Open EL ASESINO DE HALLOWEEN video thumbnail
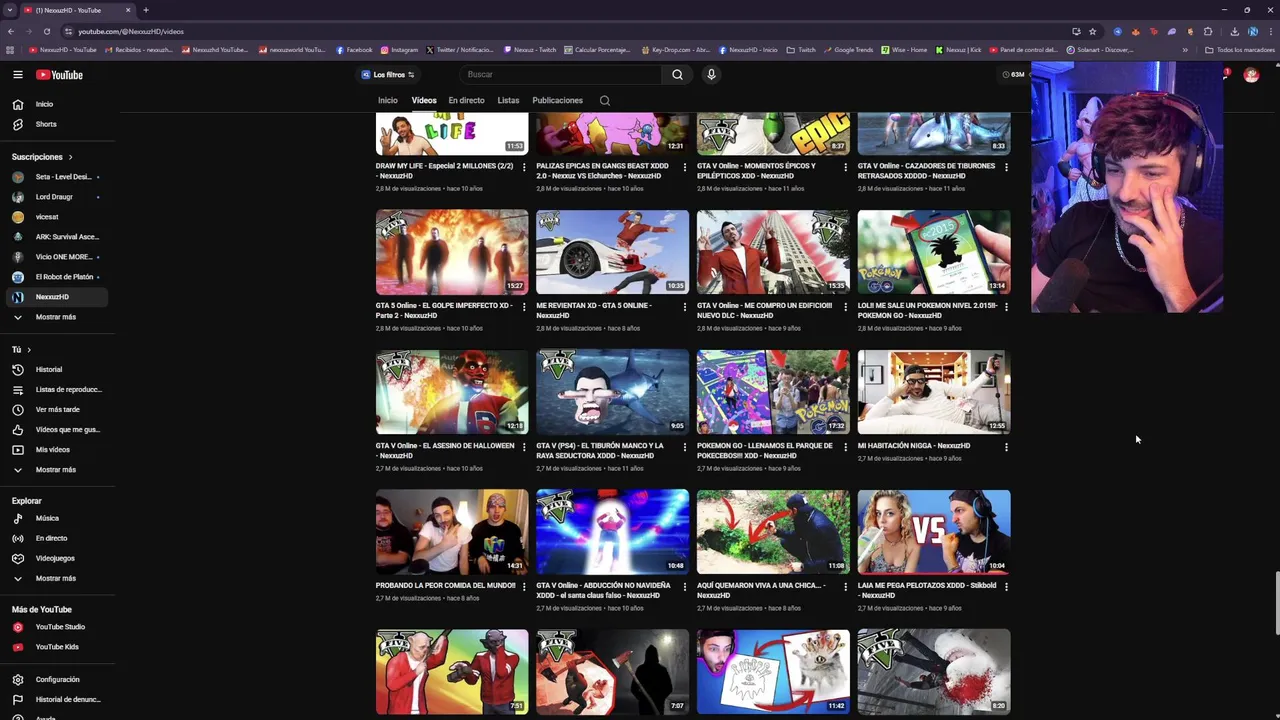1280x720 pixels. [452, 392]
